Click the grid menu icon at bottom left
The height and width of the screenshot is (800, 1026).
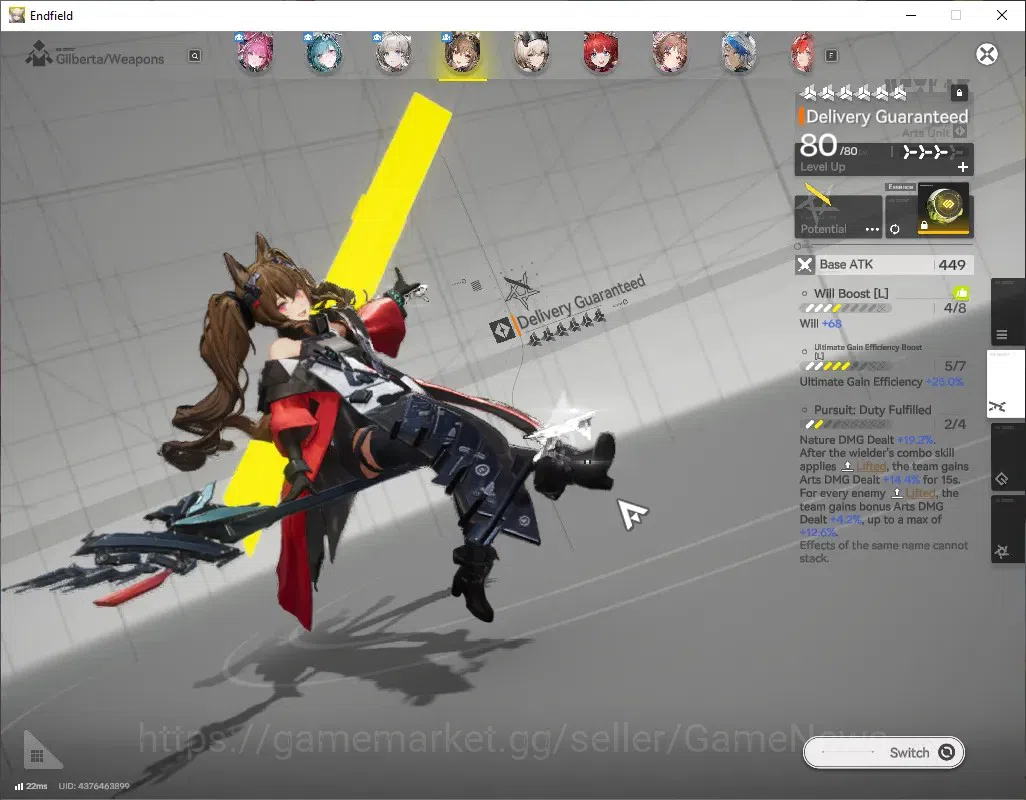point(37,756)
